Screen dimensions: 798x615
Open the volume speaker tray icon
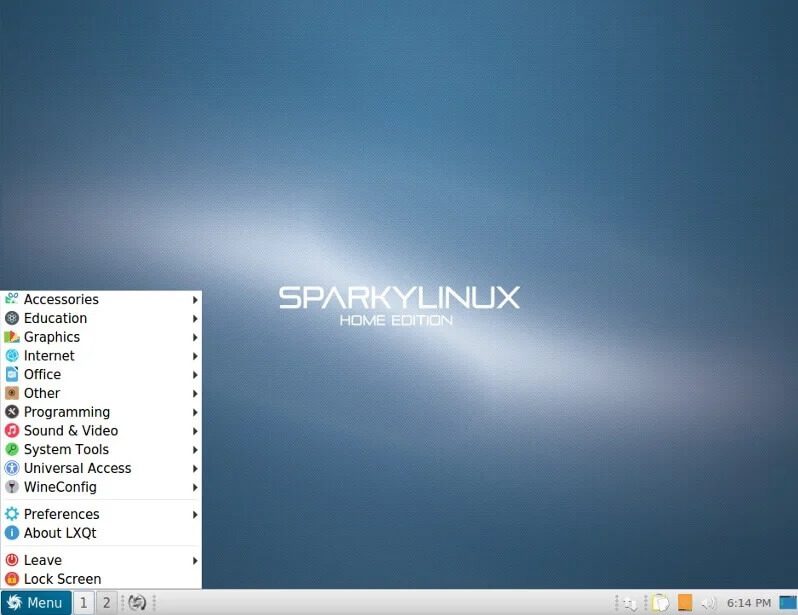click(x=708, y=603)
